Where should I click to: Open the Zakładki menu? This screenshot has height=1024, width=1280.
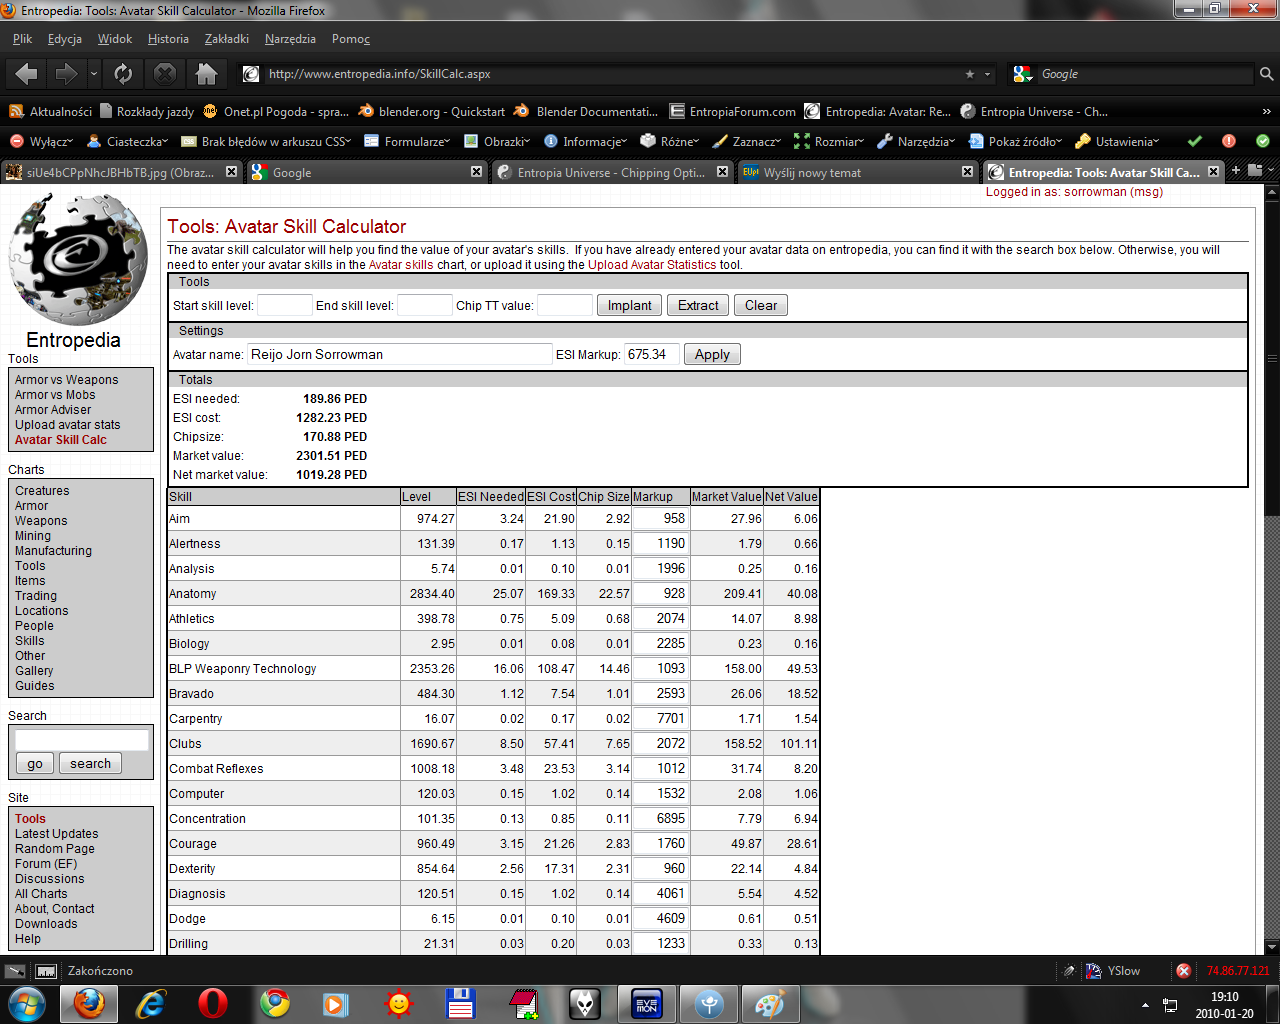(226, 39)
